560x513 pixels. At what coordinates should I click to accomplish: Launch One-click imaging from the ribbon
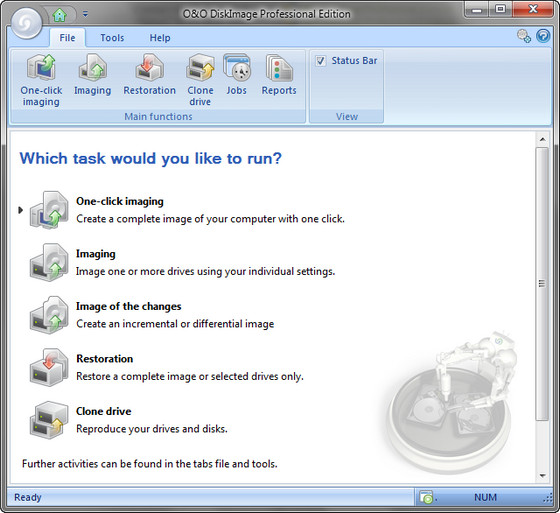pos(41,80)
